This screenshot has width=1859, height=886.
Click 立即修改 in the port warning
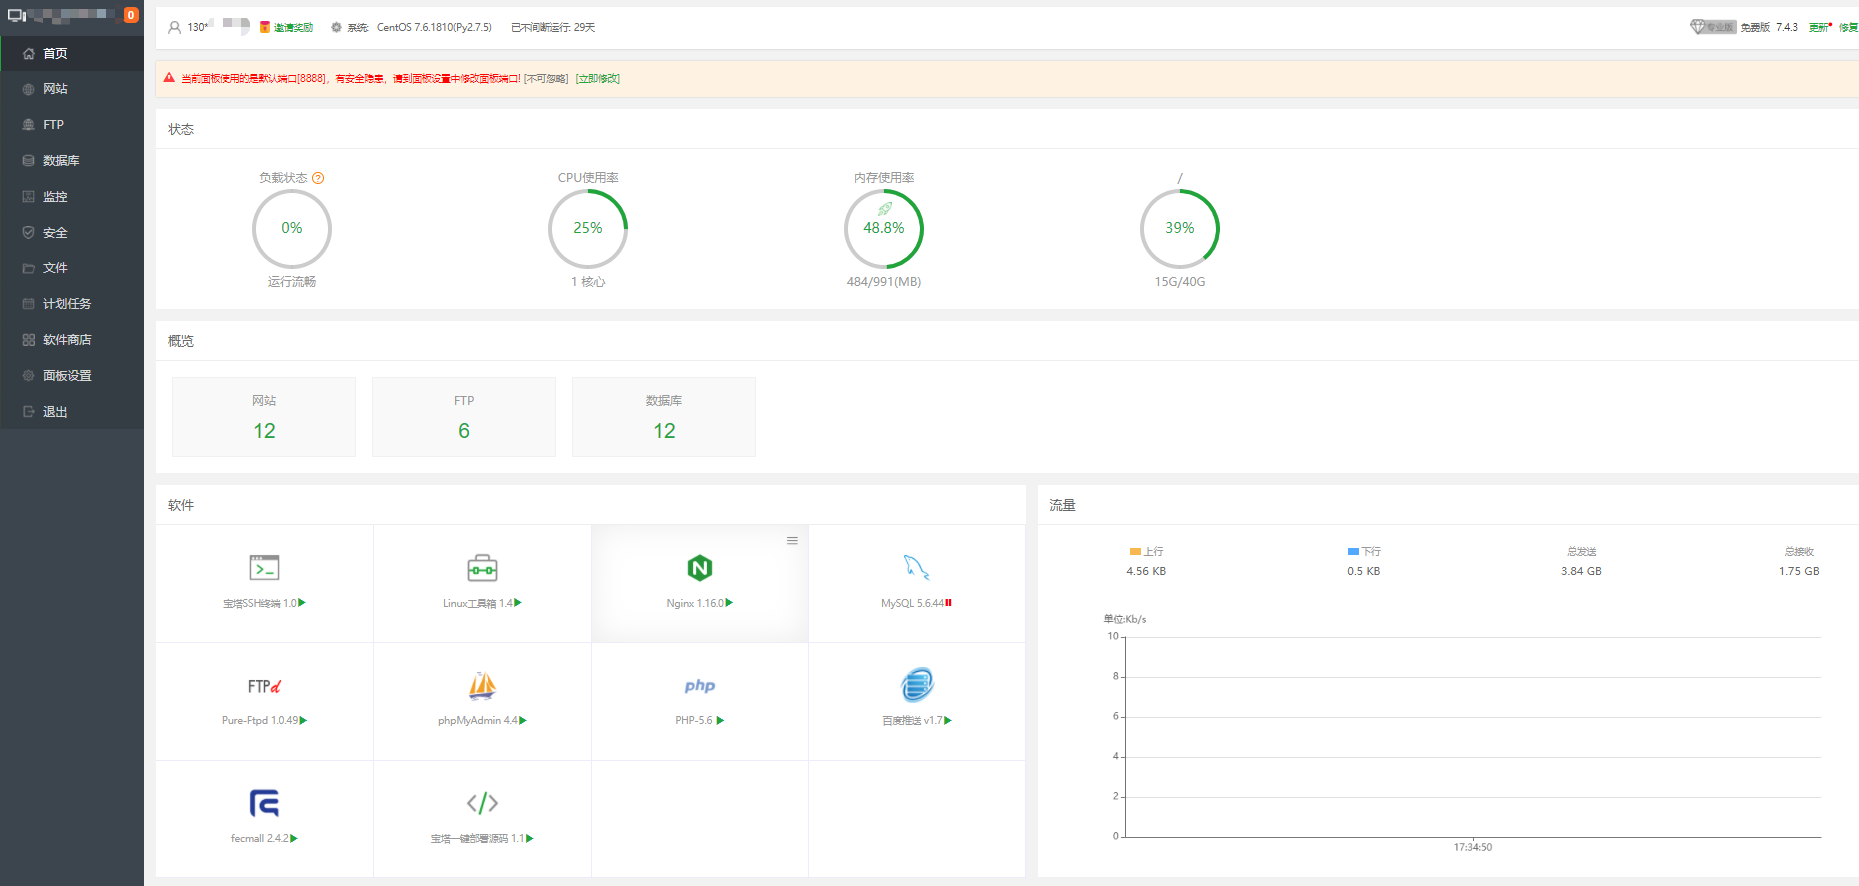tap(598, 79)
